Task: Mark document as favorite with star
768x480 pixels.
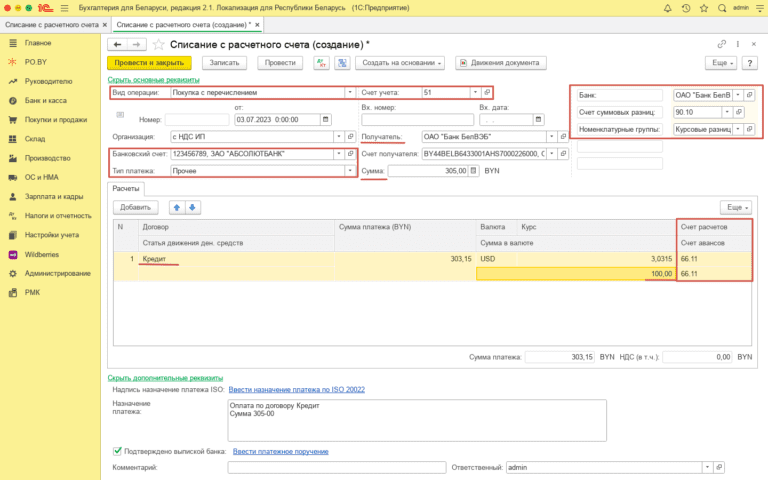Action: pyautogui.click(x=158, y=45)
